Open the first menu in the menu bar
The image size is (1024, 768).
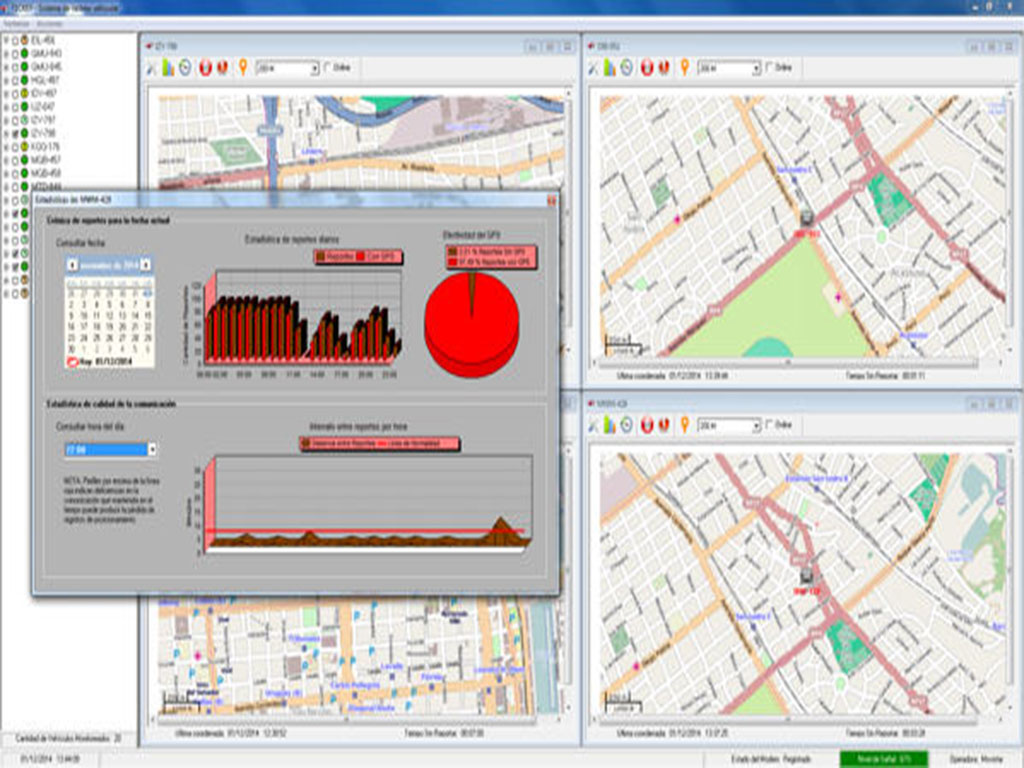(x=16, y=23)
